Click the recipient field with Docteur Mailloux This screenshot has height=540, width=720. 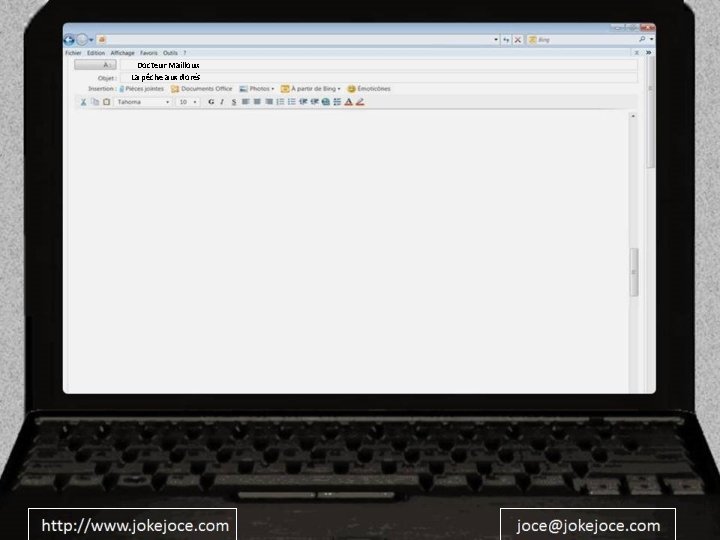378,65
